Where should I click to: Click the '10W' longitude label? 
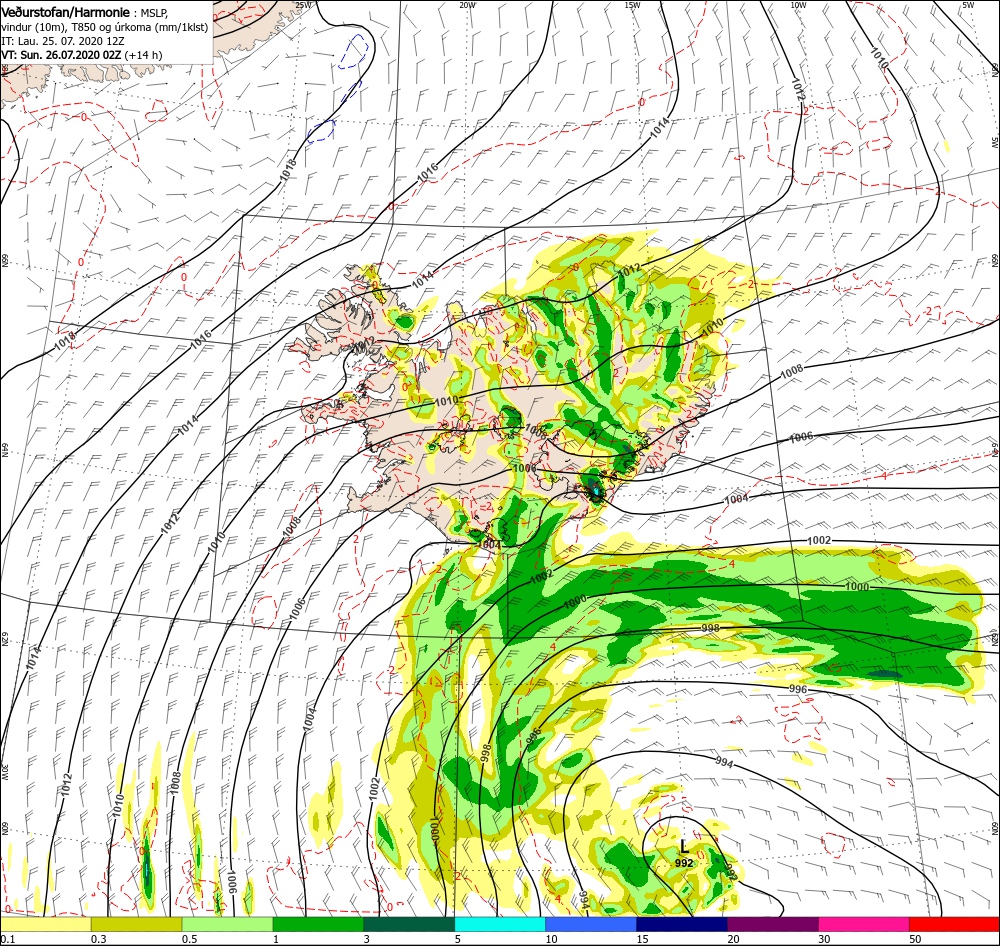pyautogui.click(x=798, y=5)
